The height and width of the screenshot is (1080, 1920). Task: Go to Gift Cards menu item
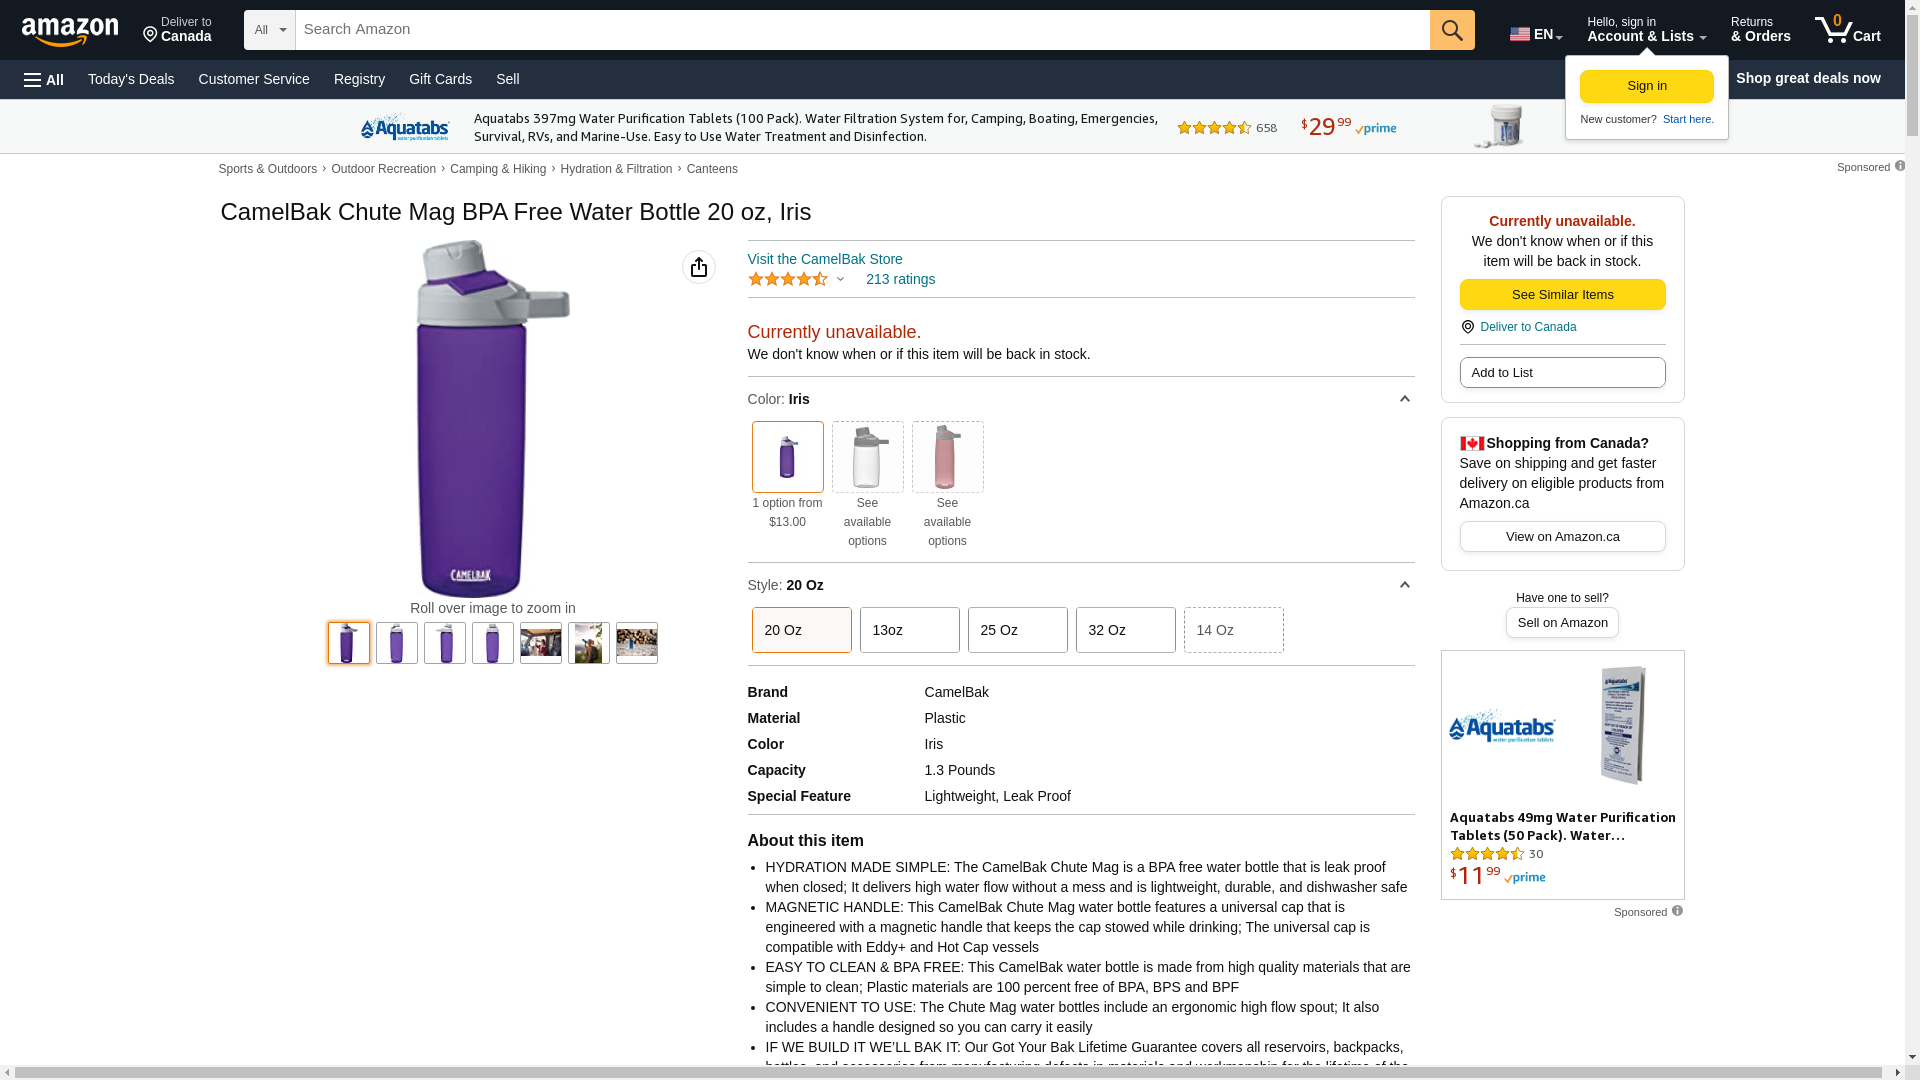440,79
